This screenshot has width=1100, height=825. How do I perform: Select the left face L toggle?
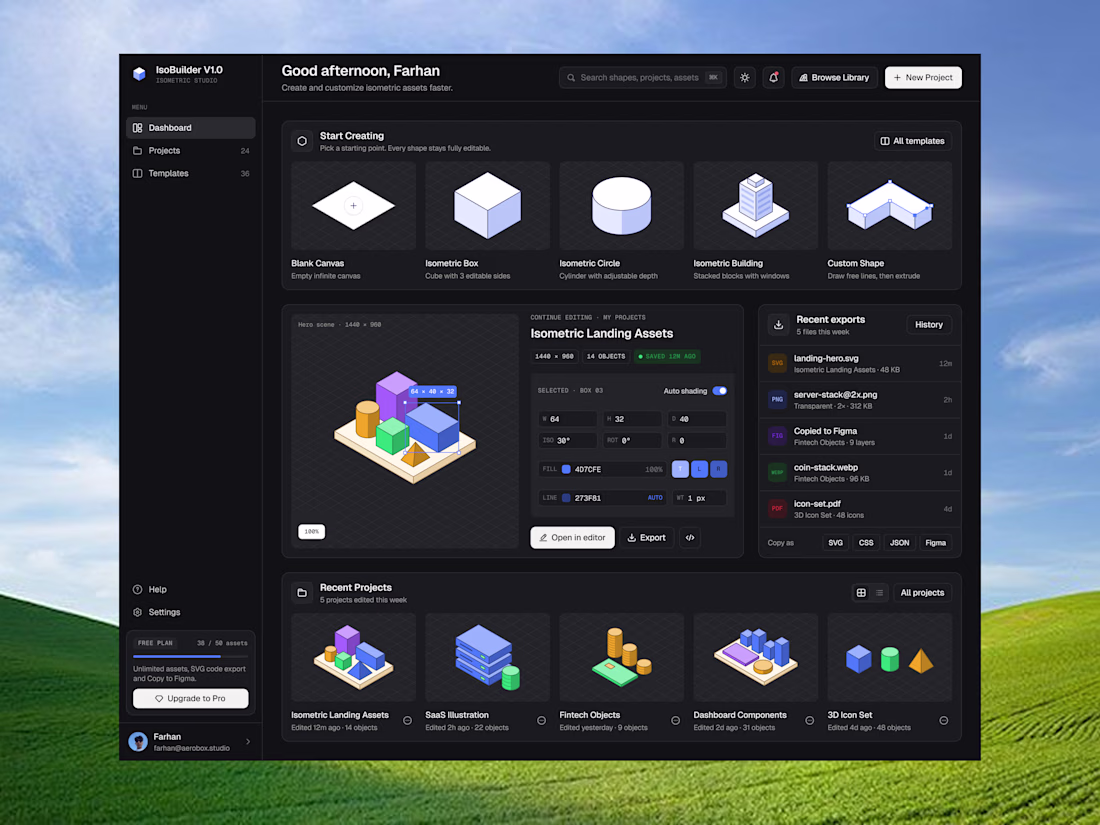(699, 469)
